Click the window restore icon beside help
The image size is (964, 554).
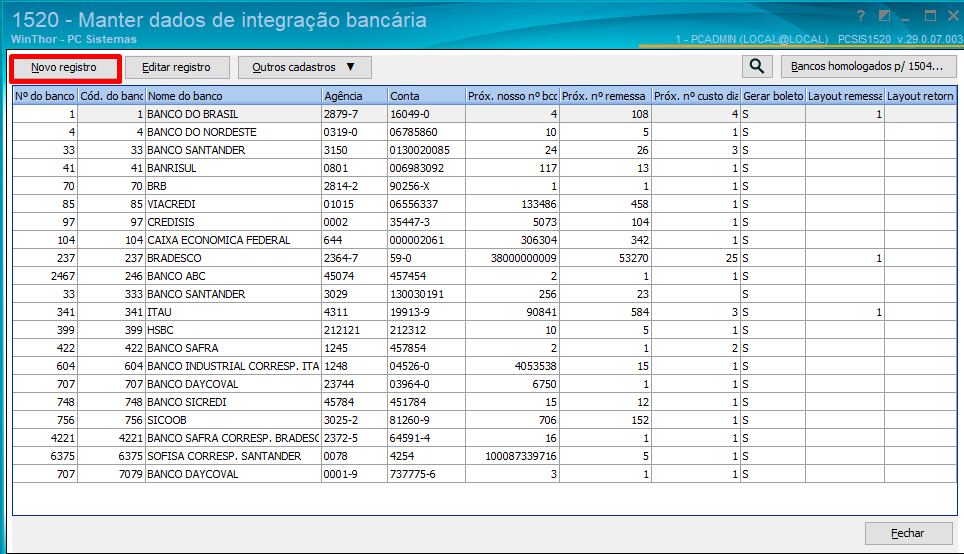point(884,16)
